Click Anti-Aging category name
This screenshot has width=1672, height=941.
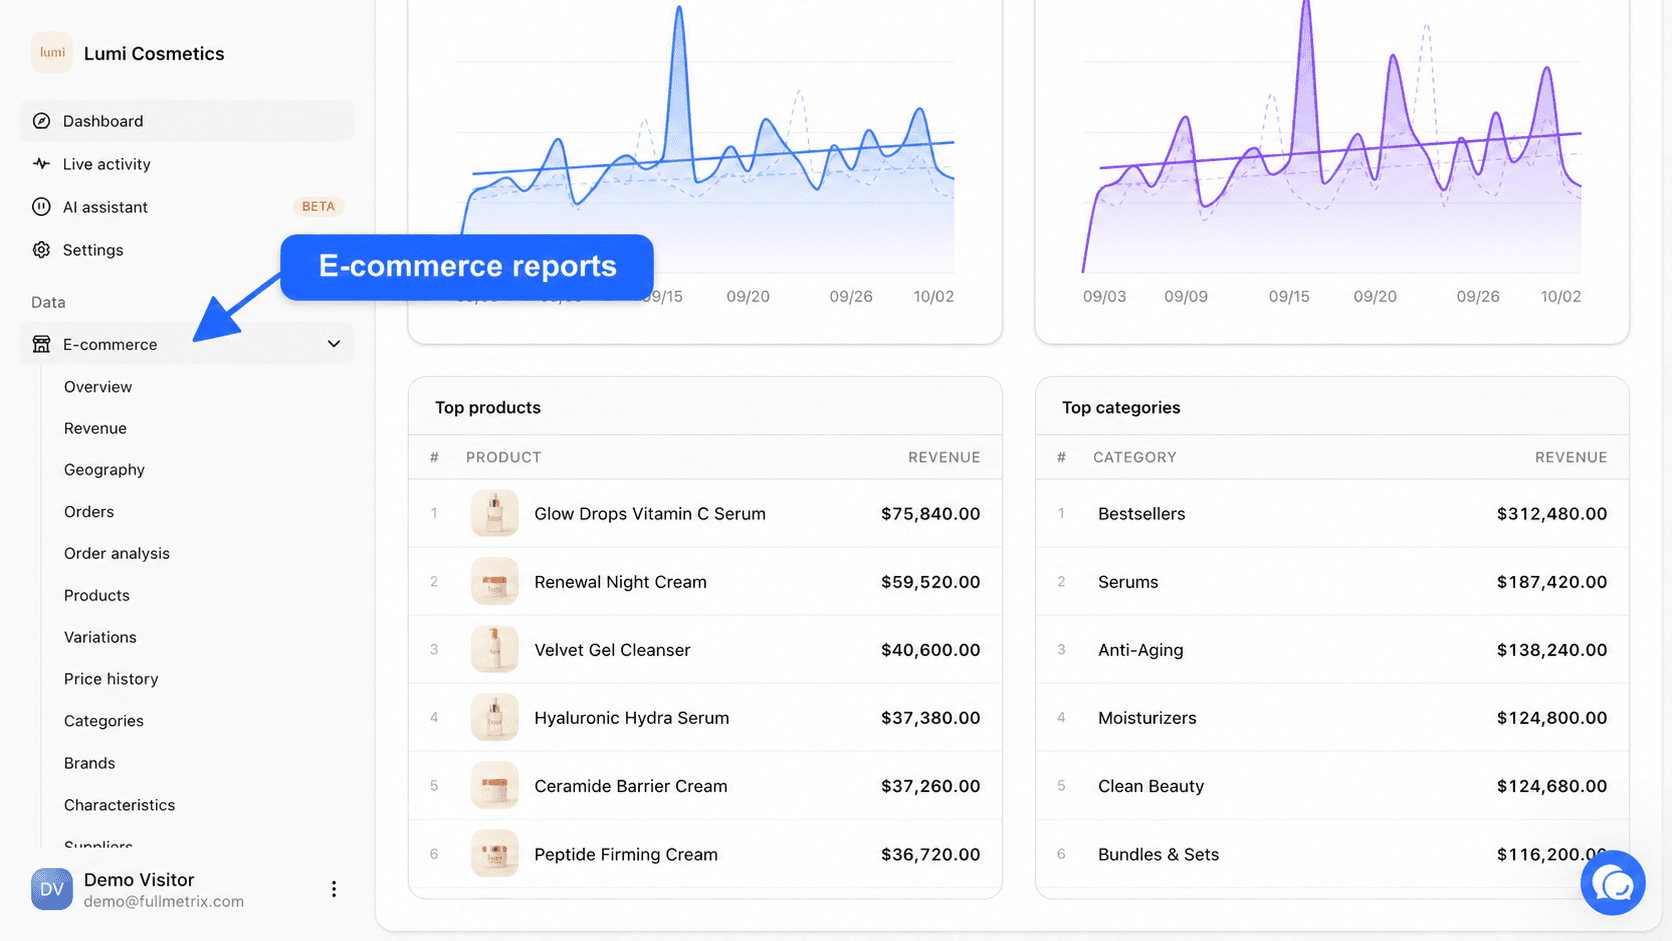1140,650
